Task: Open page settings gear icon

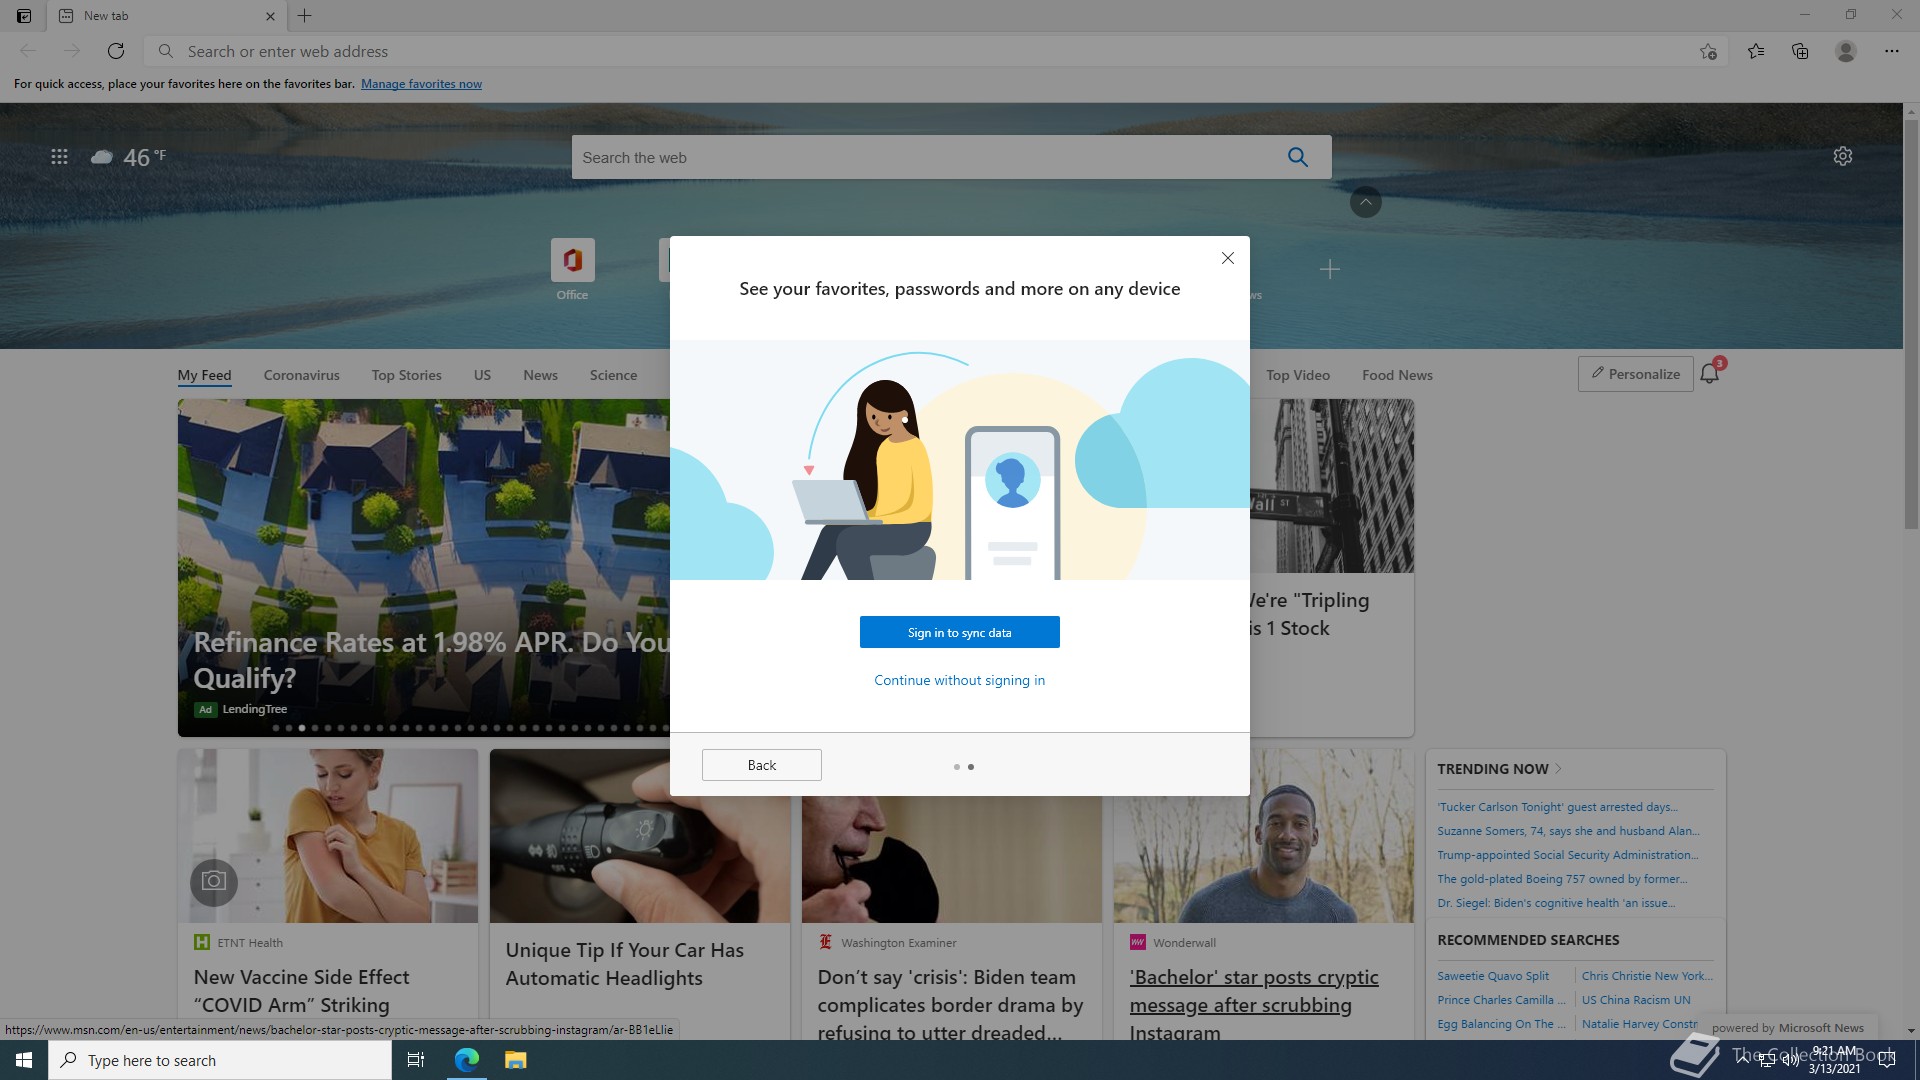Action: 1843,157
